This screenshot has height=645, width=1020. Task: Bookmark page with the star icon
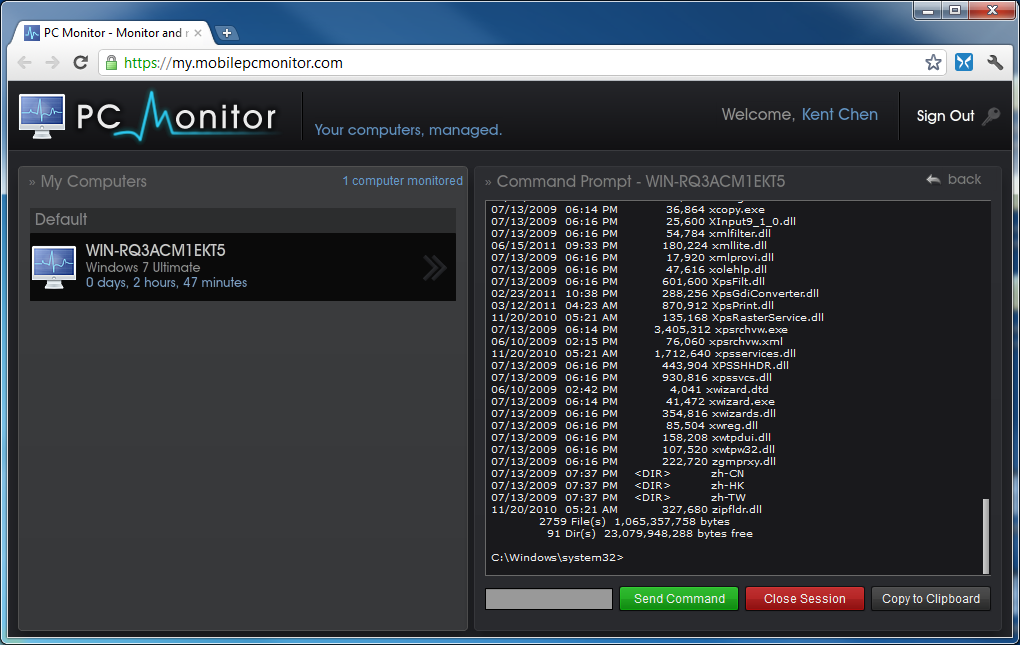933,62
